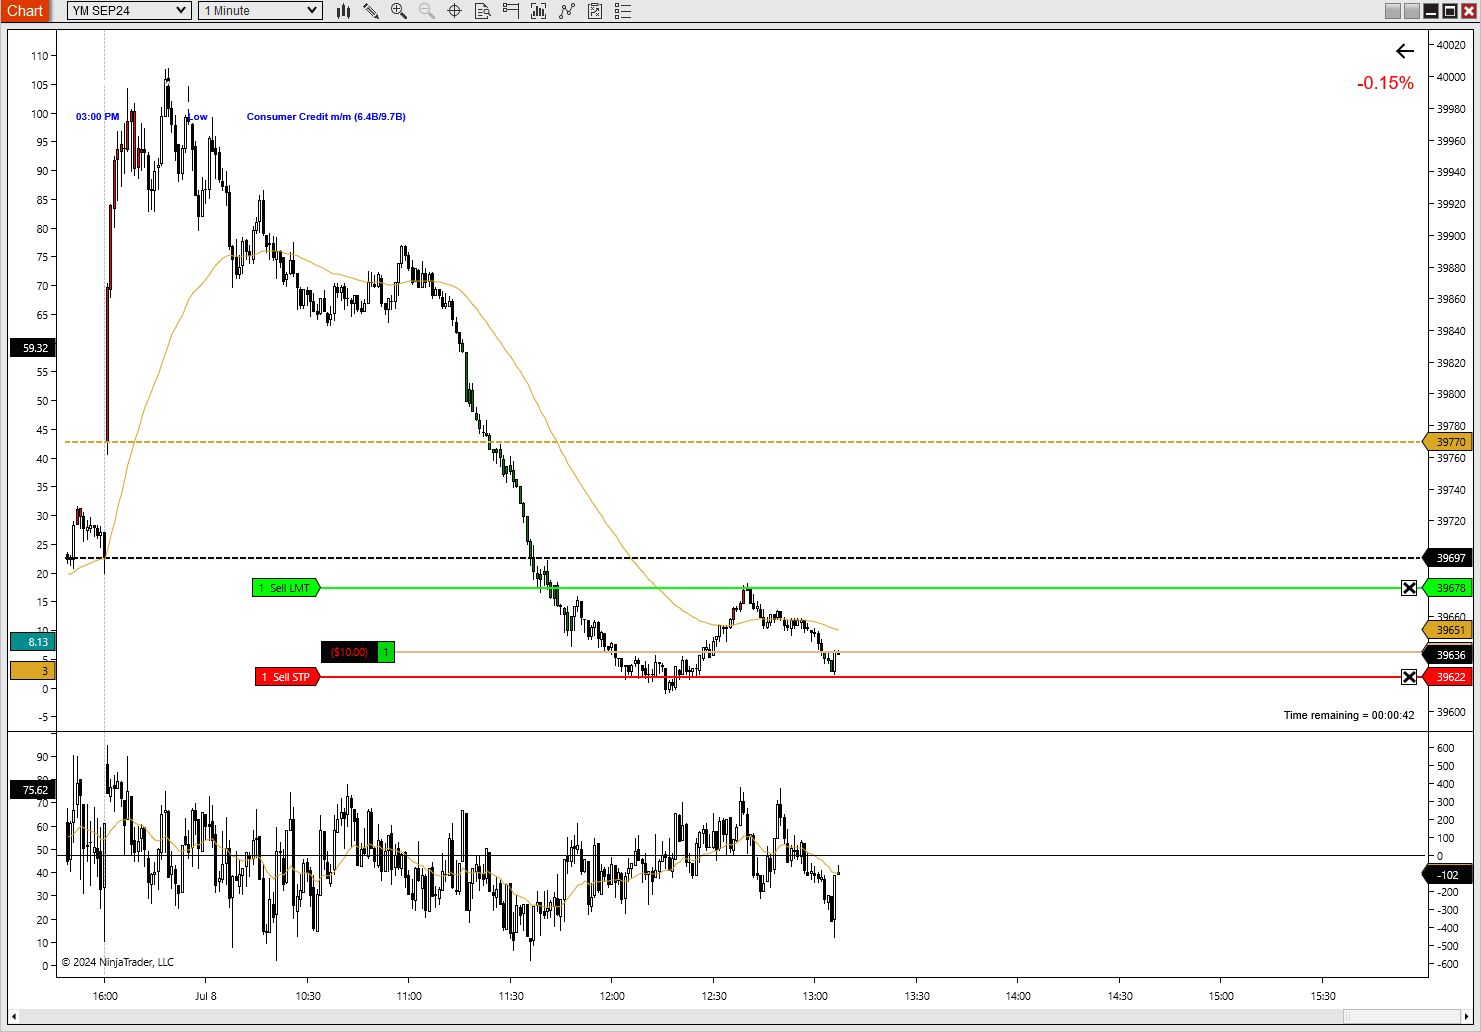Image resolution: width=1481 pixels, height=1032 pixels.
Task: Open the Indicators icon
Action: 539,11
